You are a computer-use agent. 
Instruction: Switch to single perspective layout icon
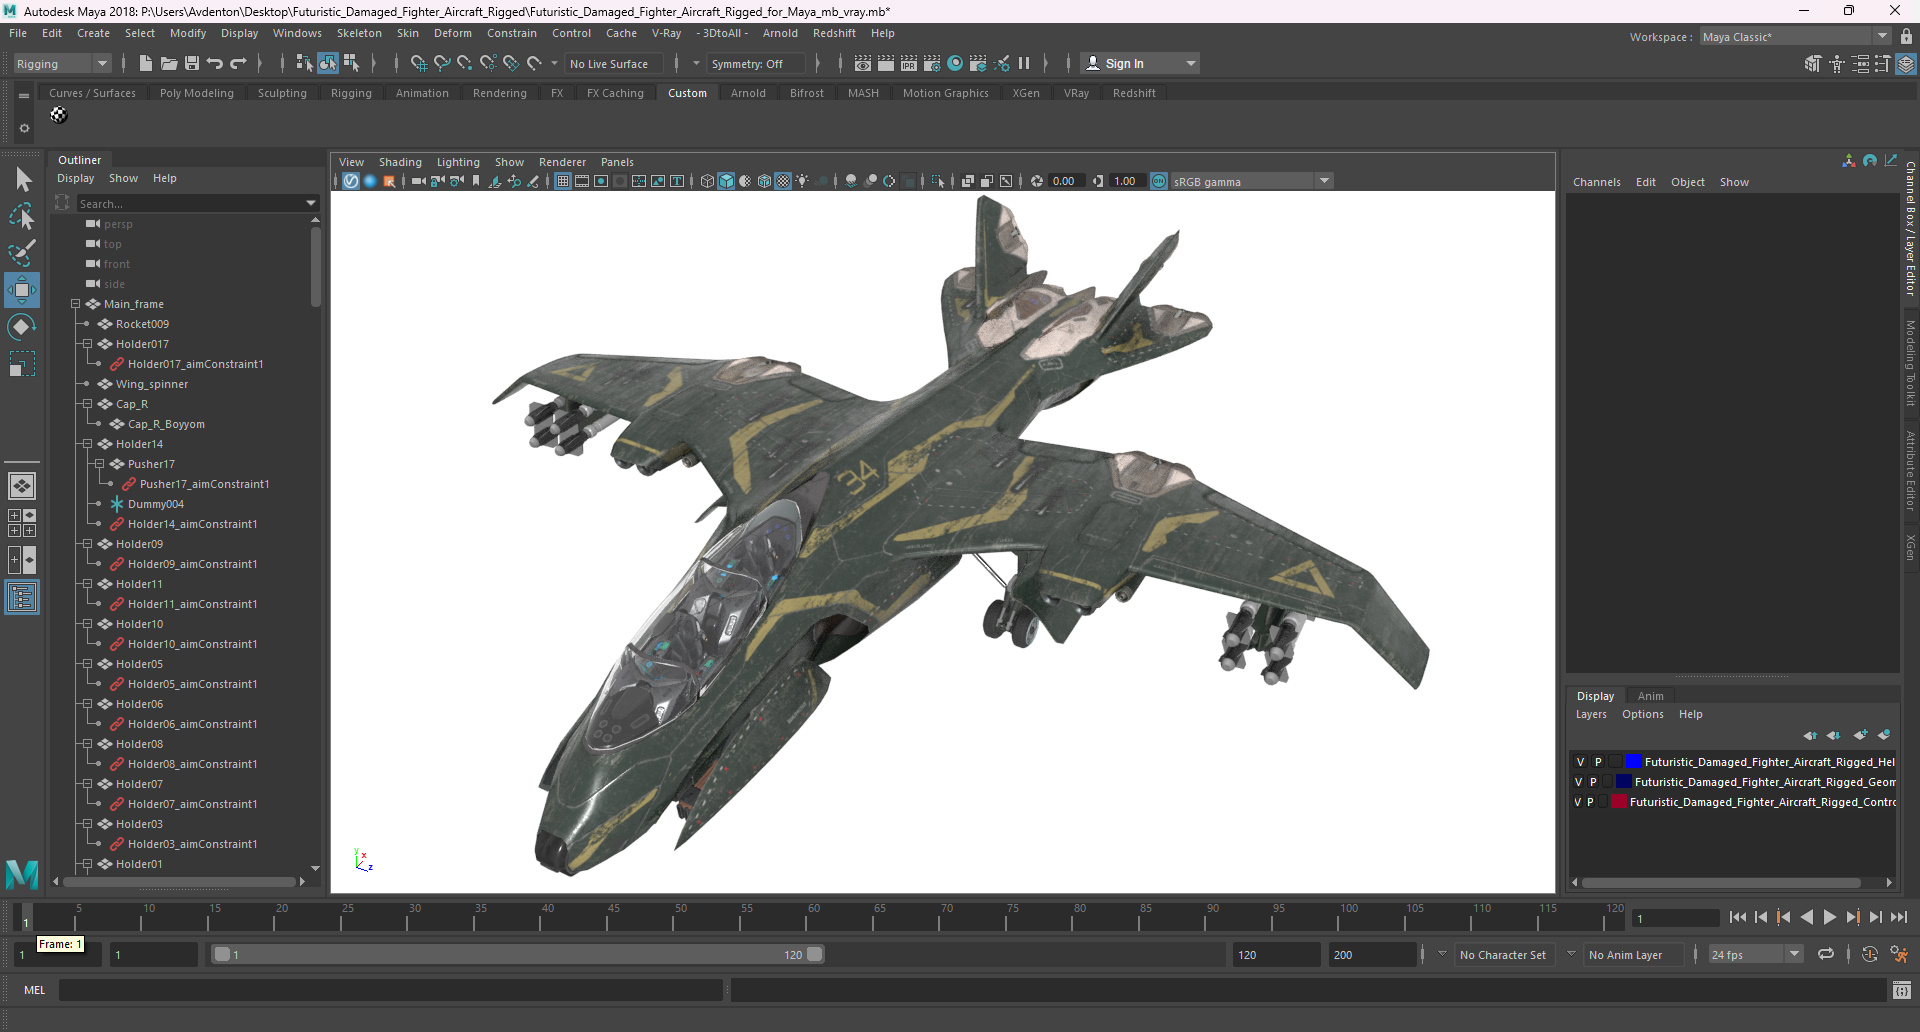click(22, 486)
